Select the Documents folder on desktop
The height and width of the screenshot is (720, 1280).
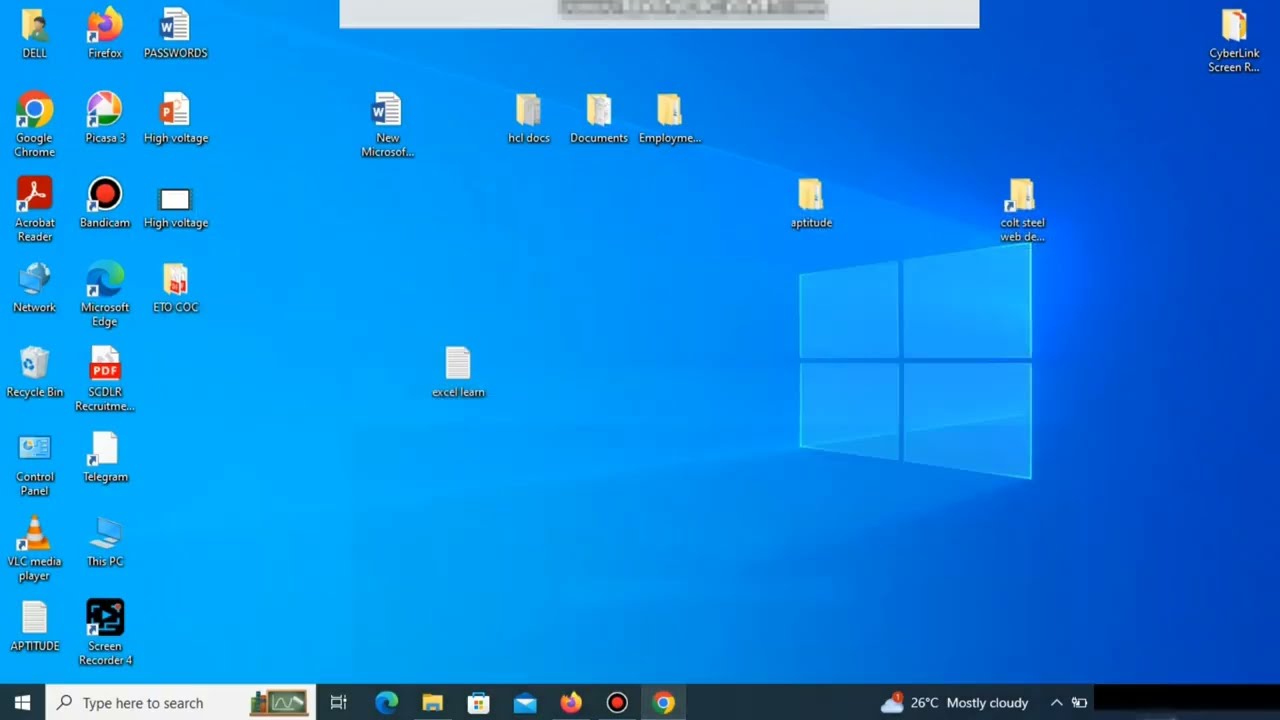coord(599,118)
